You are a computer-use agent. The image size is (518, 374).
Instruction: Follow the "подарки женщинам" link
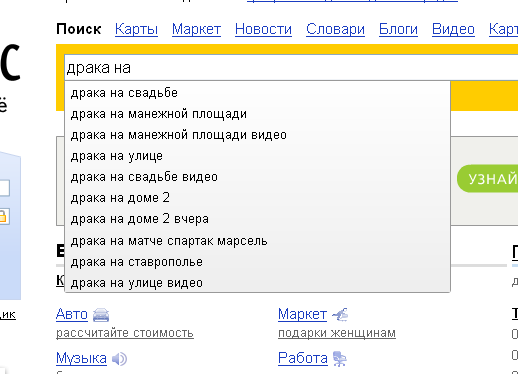(337, 333)
